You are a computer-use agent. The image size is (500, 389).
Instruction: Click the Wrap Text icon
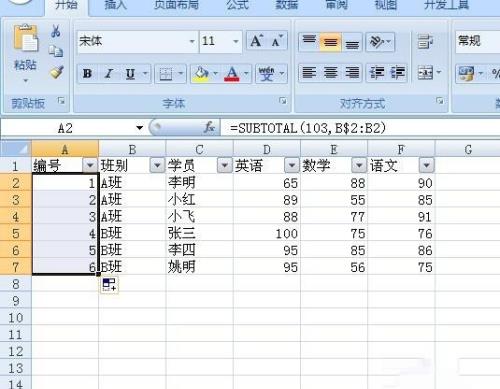[x=425, y=41]
